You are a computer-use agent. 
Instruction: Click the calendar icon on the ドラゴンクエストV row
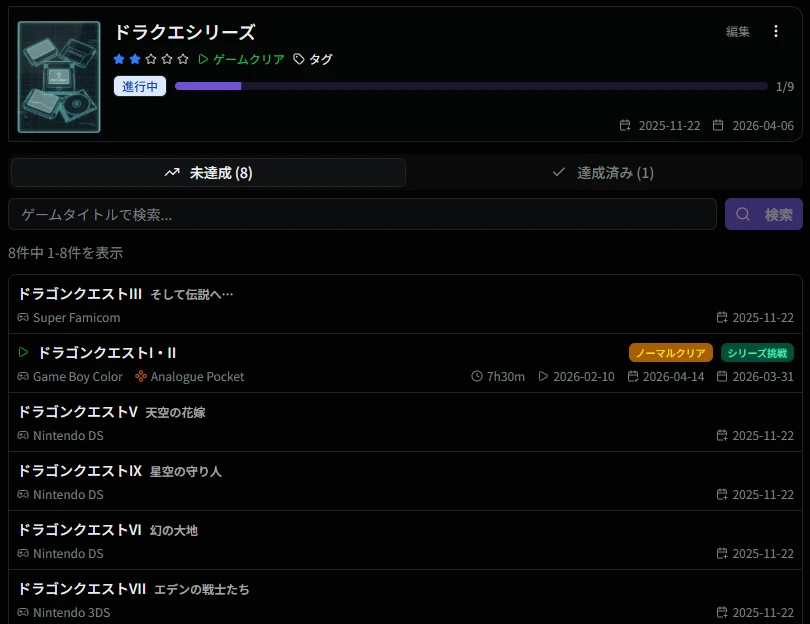point(721,436)
